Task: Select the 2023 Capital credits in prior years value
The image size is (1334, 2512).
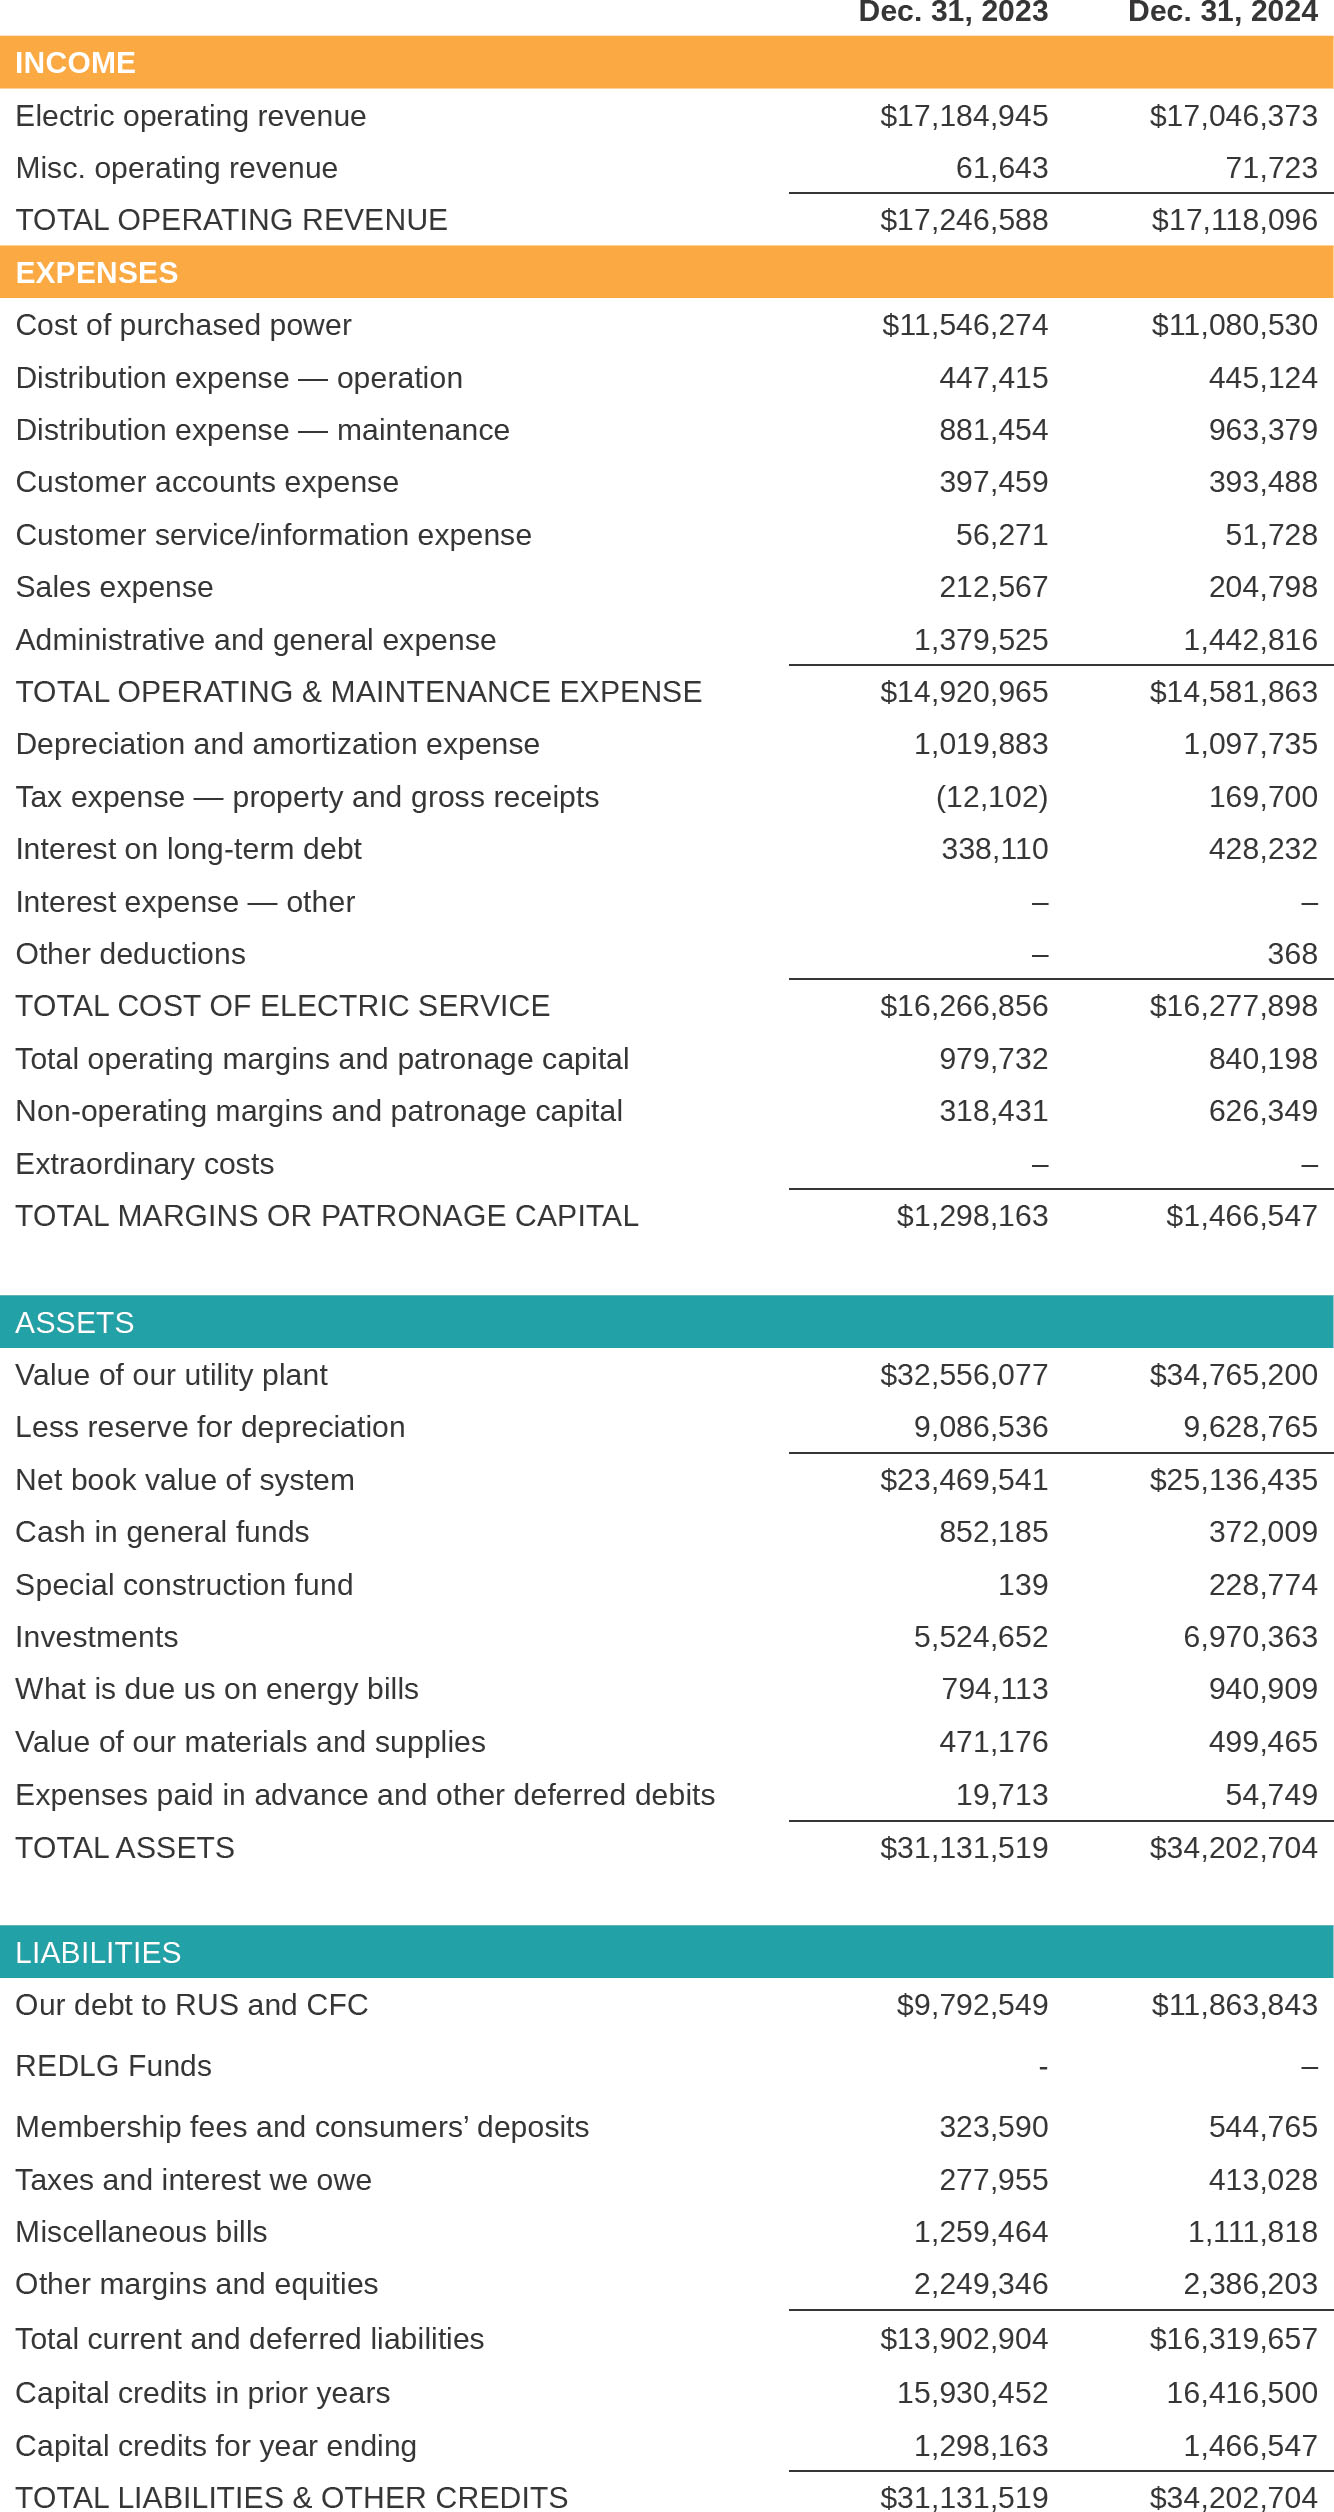Action: [x=972, y=2393]
